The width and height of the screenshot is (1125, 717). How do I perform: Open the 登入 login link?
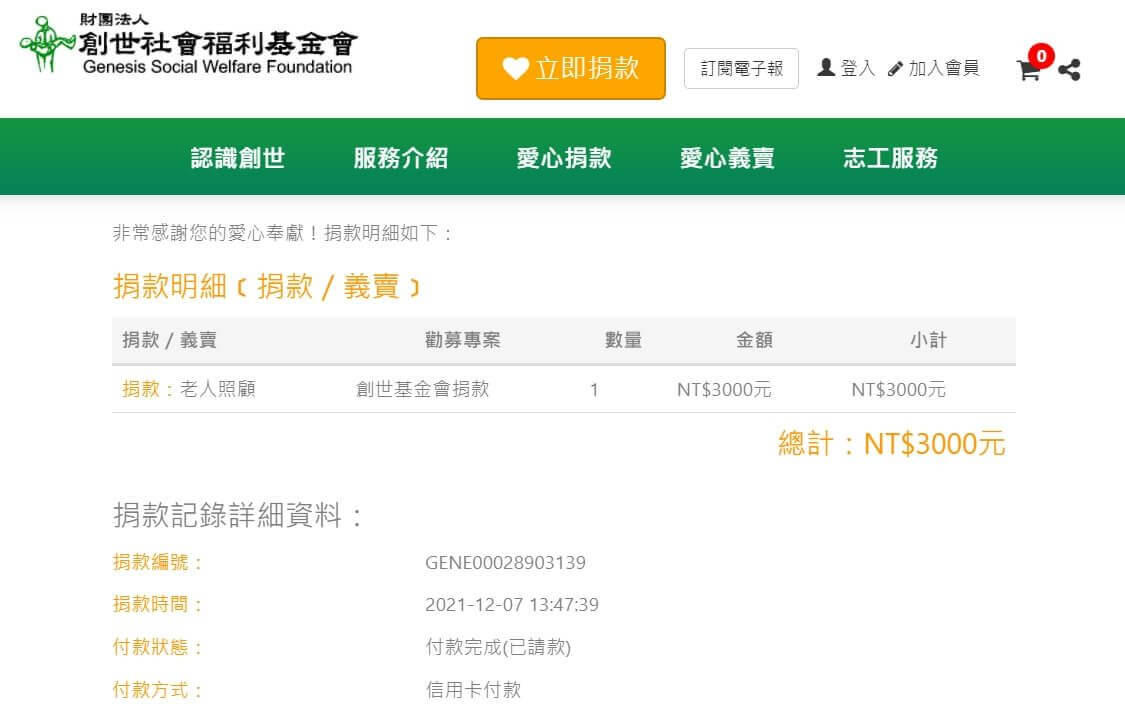click(857, 68)
